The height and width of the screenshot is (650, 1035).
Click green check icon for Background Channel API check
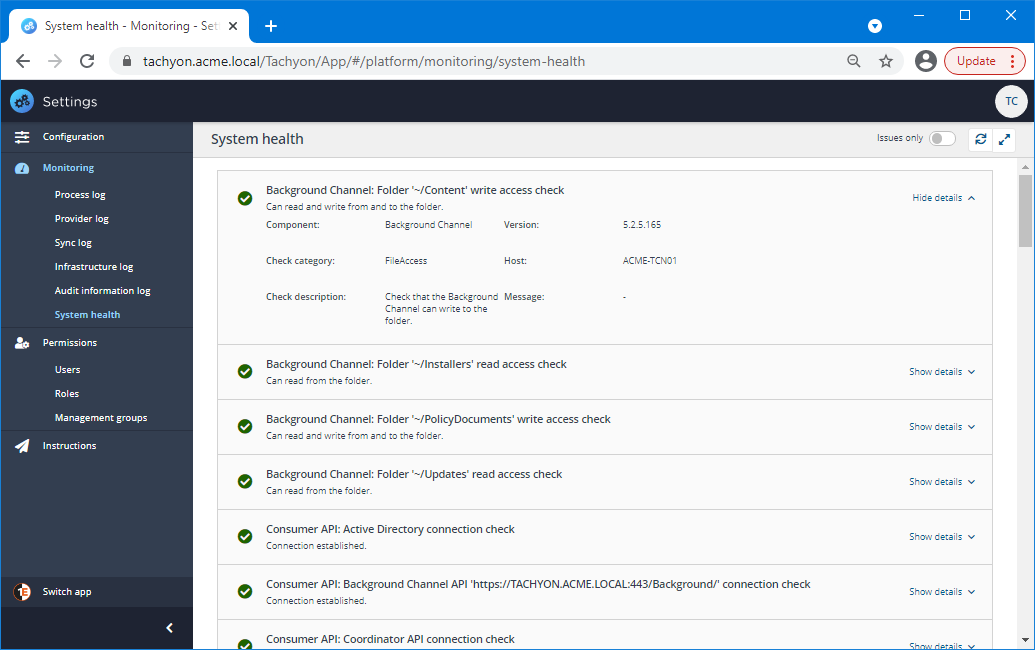pos(245,591)
